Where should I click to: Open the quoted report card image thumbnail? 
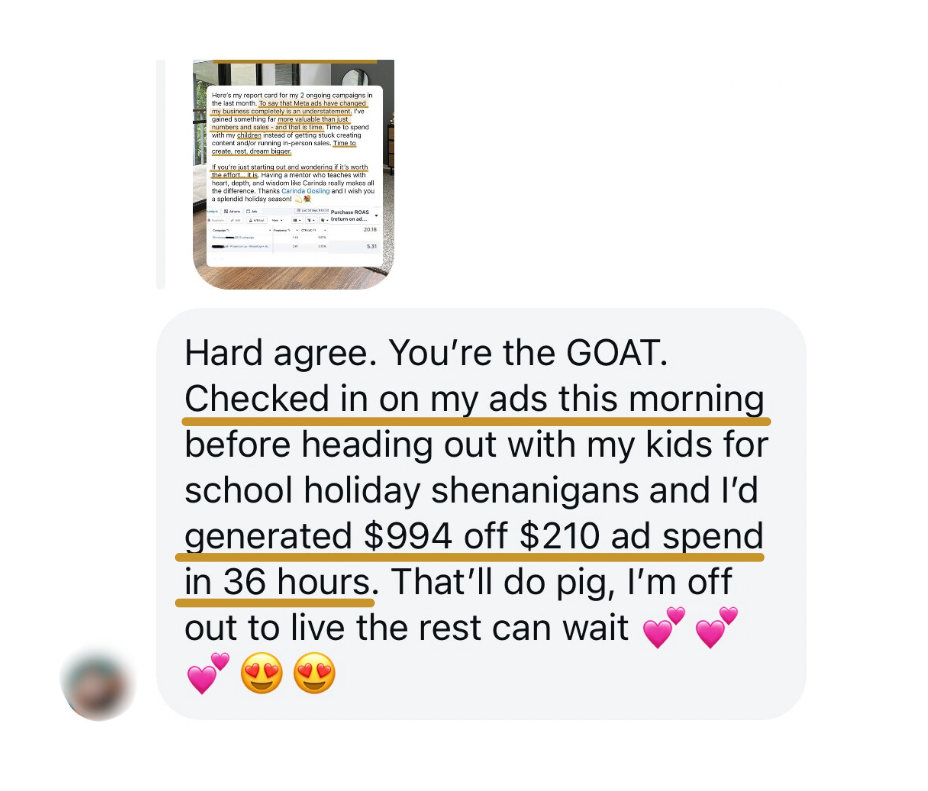click(294, 174)
